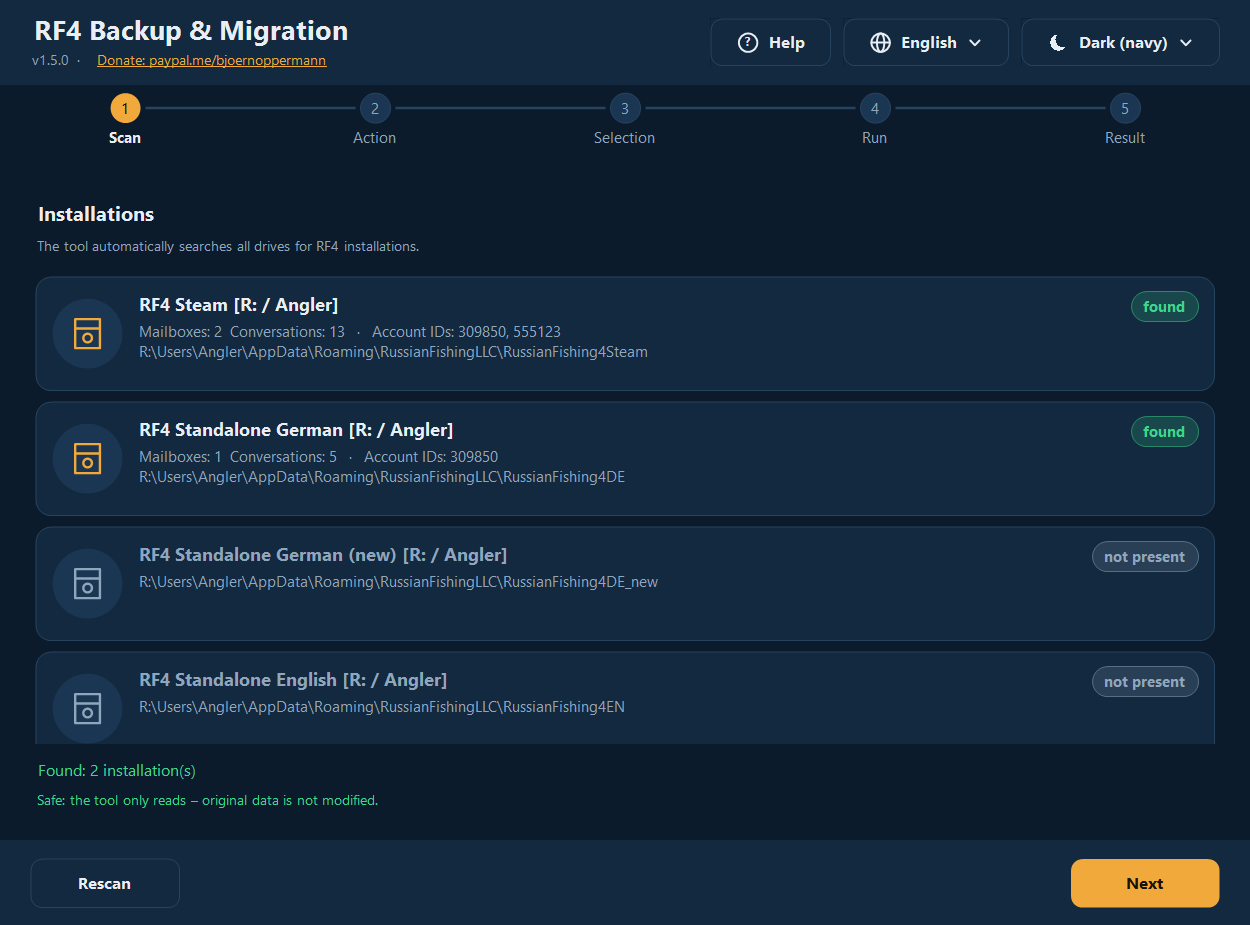Screen dimensions: 1250x925
Task: Select the RF4 Standalone German [R: / Angler] title
Action: tap(296, 430)
